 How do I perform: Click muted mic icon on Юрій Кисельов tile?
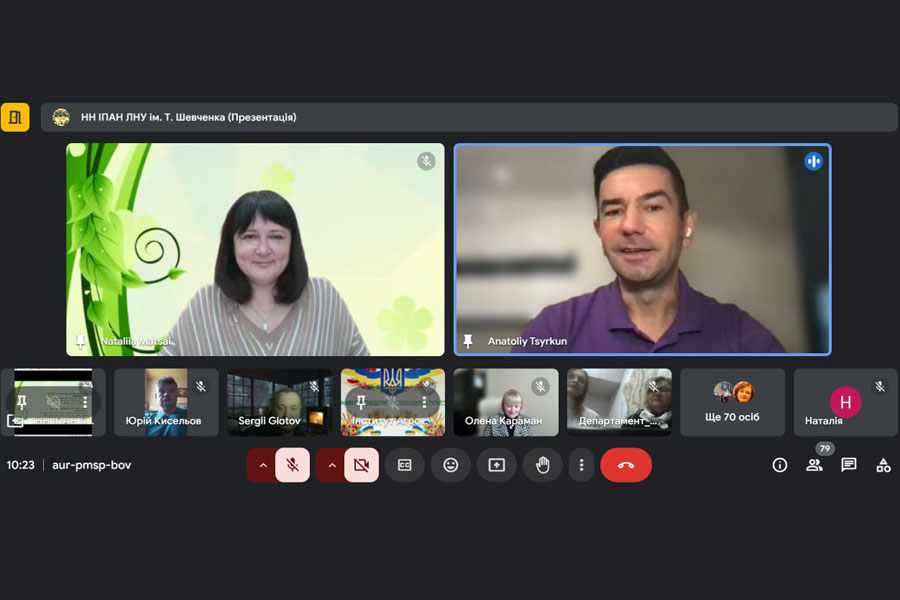coord(201,386)
